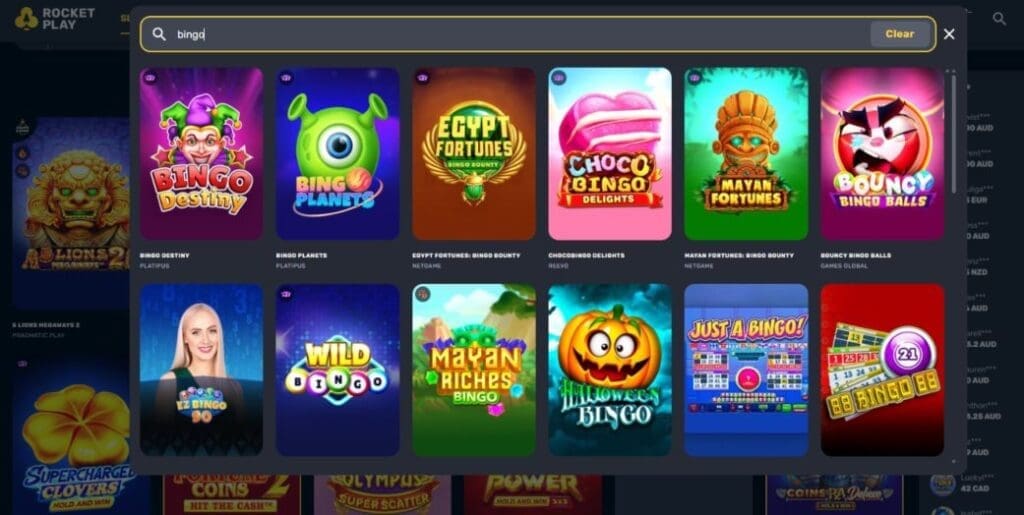Open Mayan Fortunes game thumbnail

[x=746, y=154]
